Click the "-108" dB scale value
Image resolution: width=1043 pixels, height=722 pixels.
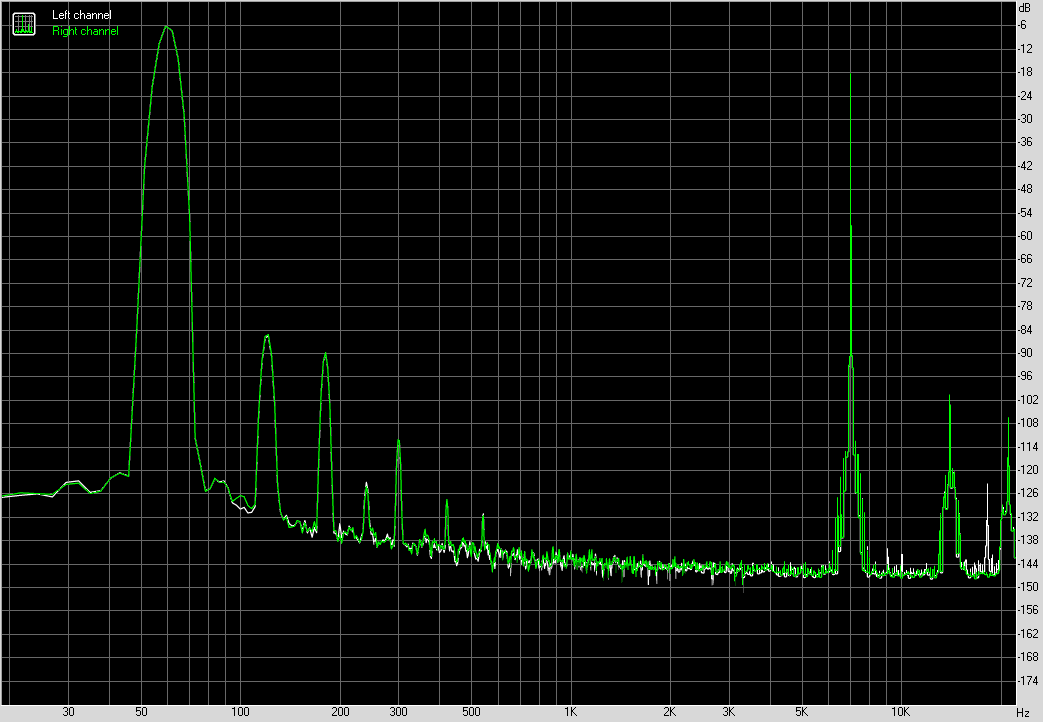(1028, 423)
